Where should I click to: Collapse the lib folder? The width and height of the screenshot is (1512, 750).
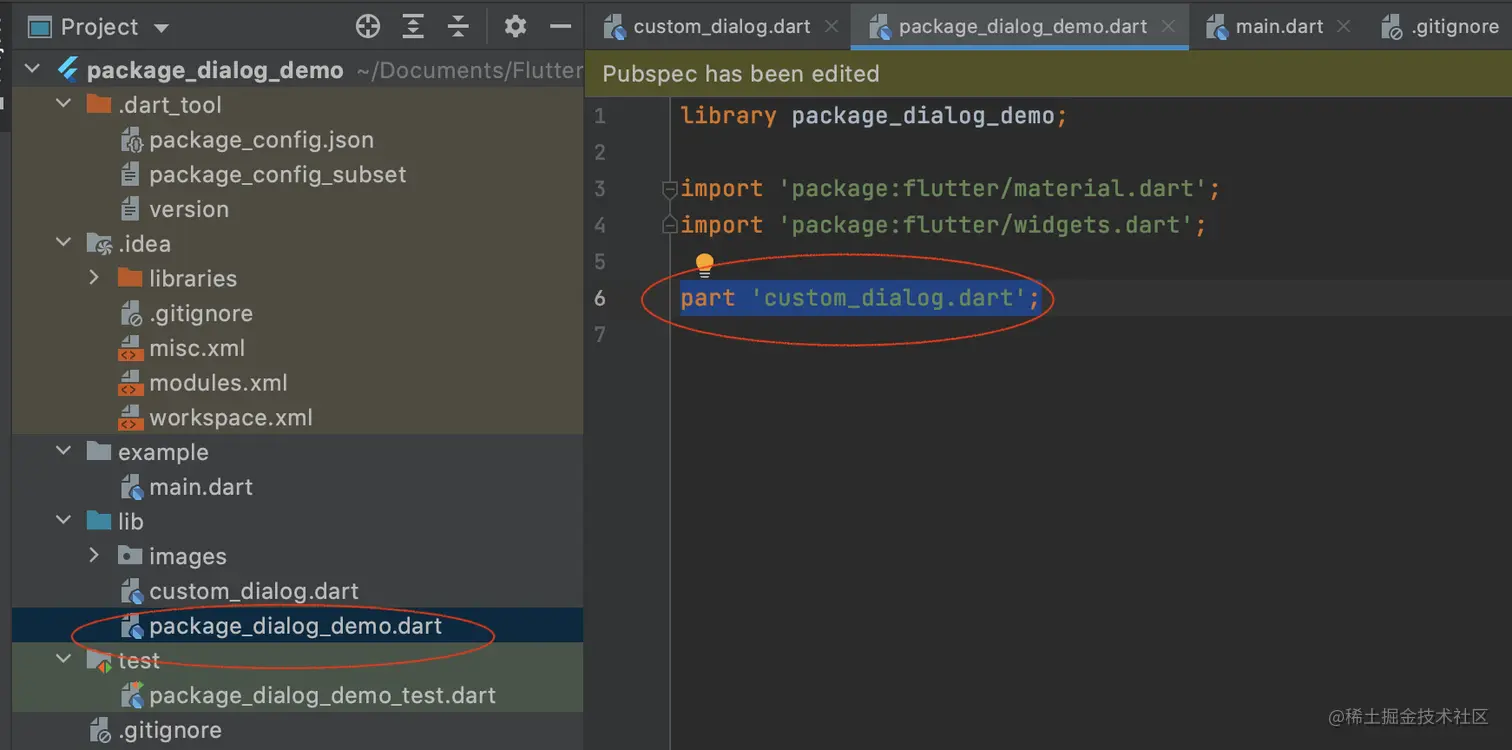point(63,520)
